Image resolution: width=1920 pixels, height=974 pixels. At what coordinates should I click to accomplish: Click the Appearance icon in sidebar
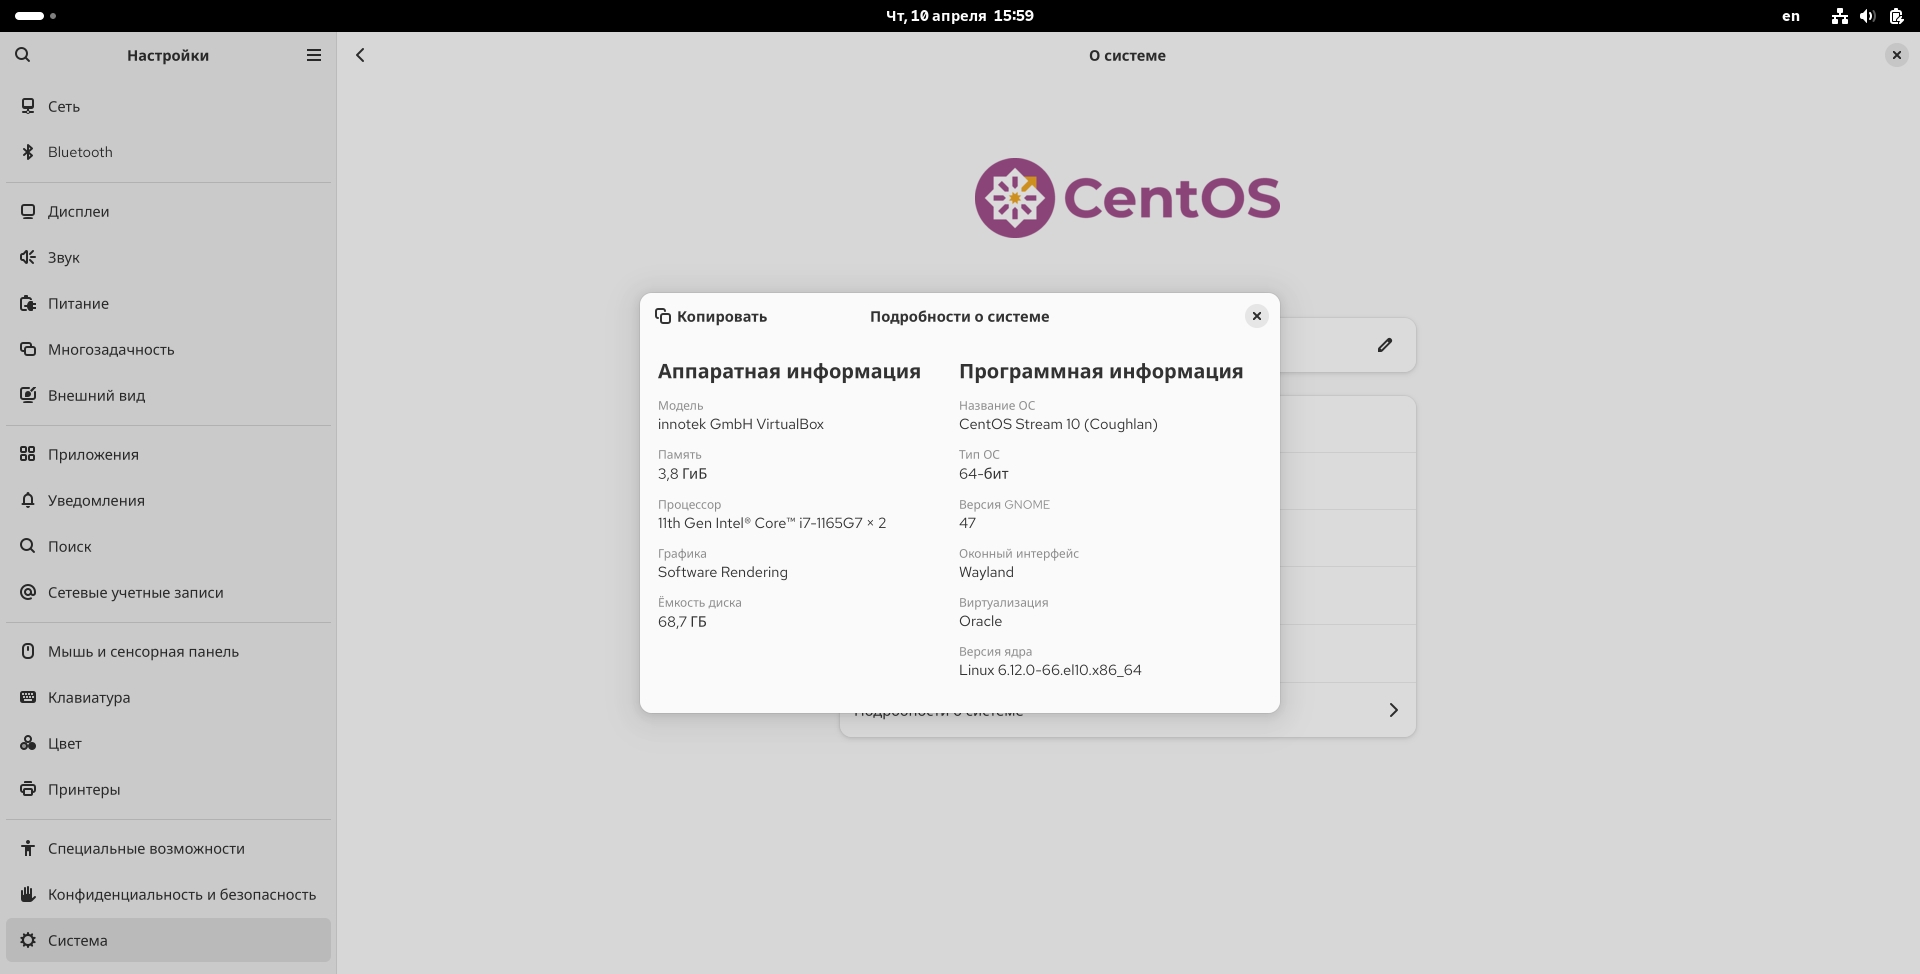click(28, 395)
